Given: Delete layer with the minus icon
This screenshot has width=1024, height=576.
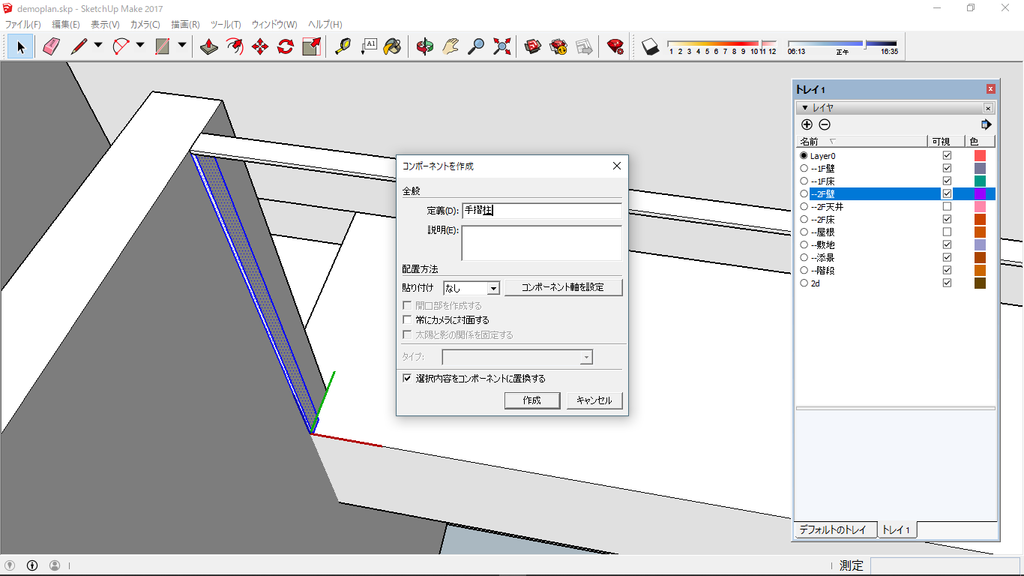Looking at the screenshot, I should pos(825,125).
